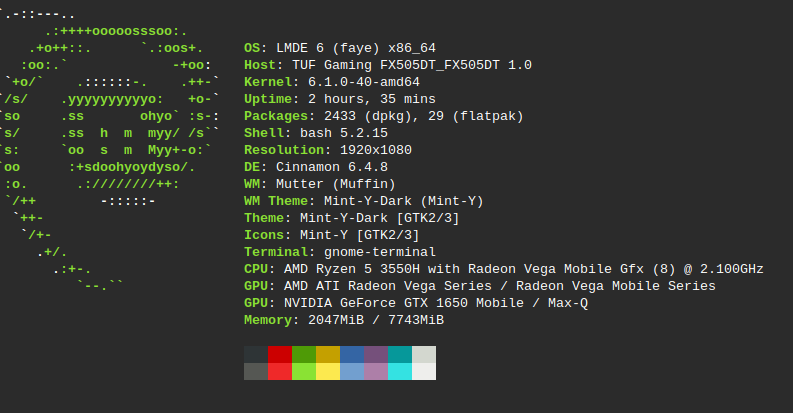This screenshot has height=413, width=793.
Task: Click the text '2433 (dpkg), 29 (flatpak)'
Action: [x=423, y=116]
